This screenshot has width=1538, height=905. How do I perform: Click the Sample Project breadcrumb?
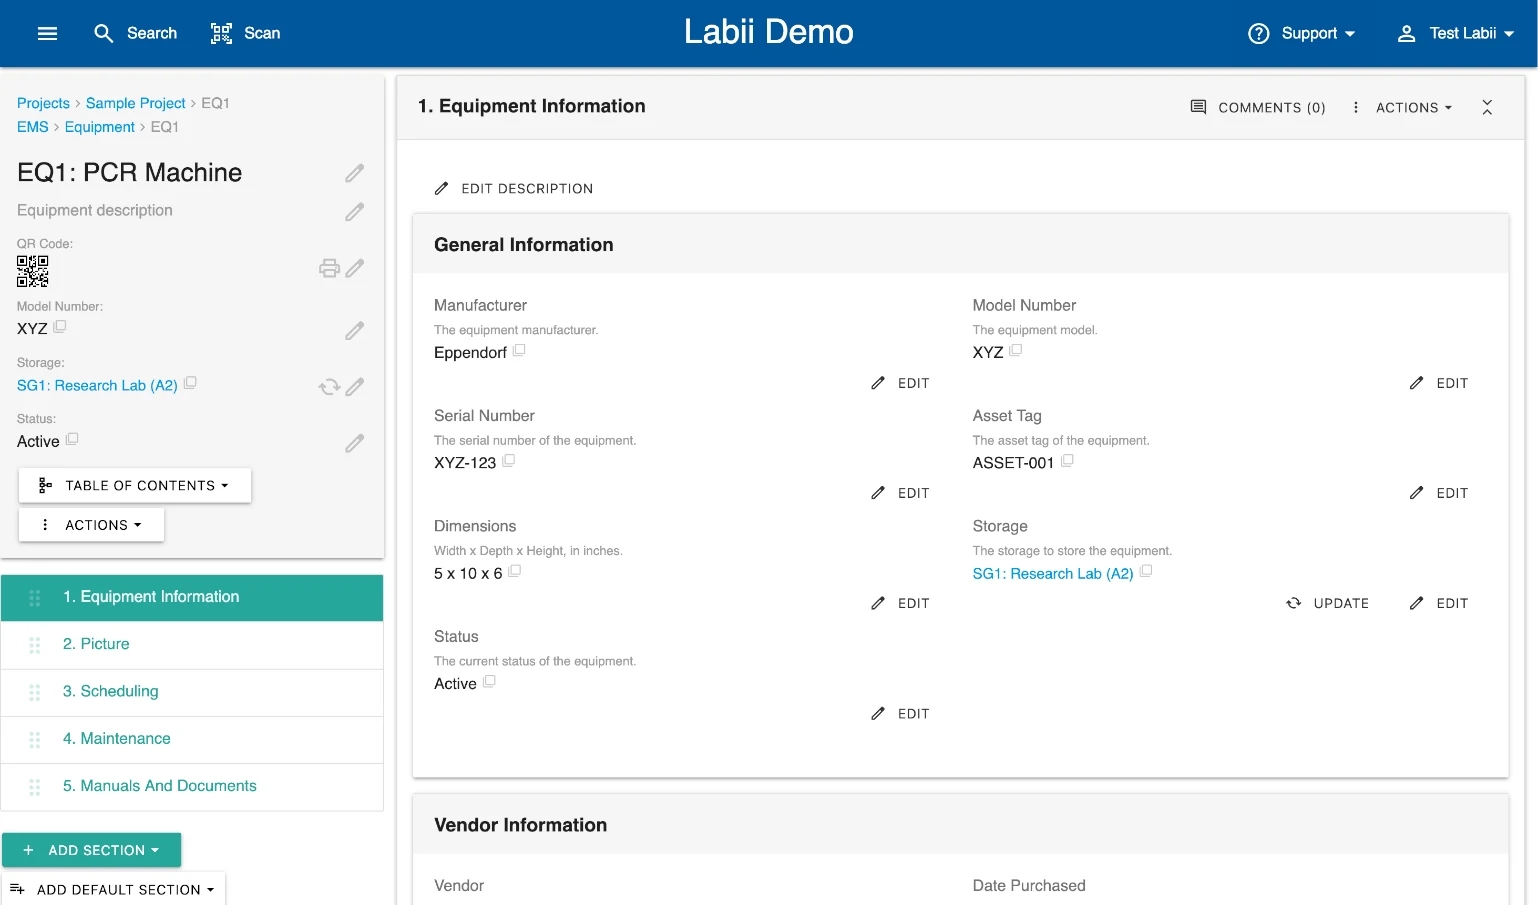135,103
